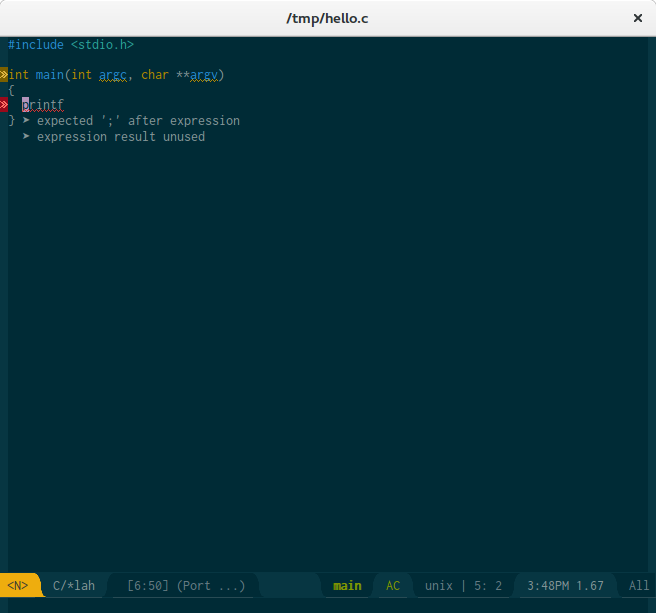Click the printf token with error underline
The image size is (656, 613).
(43, 105)
